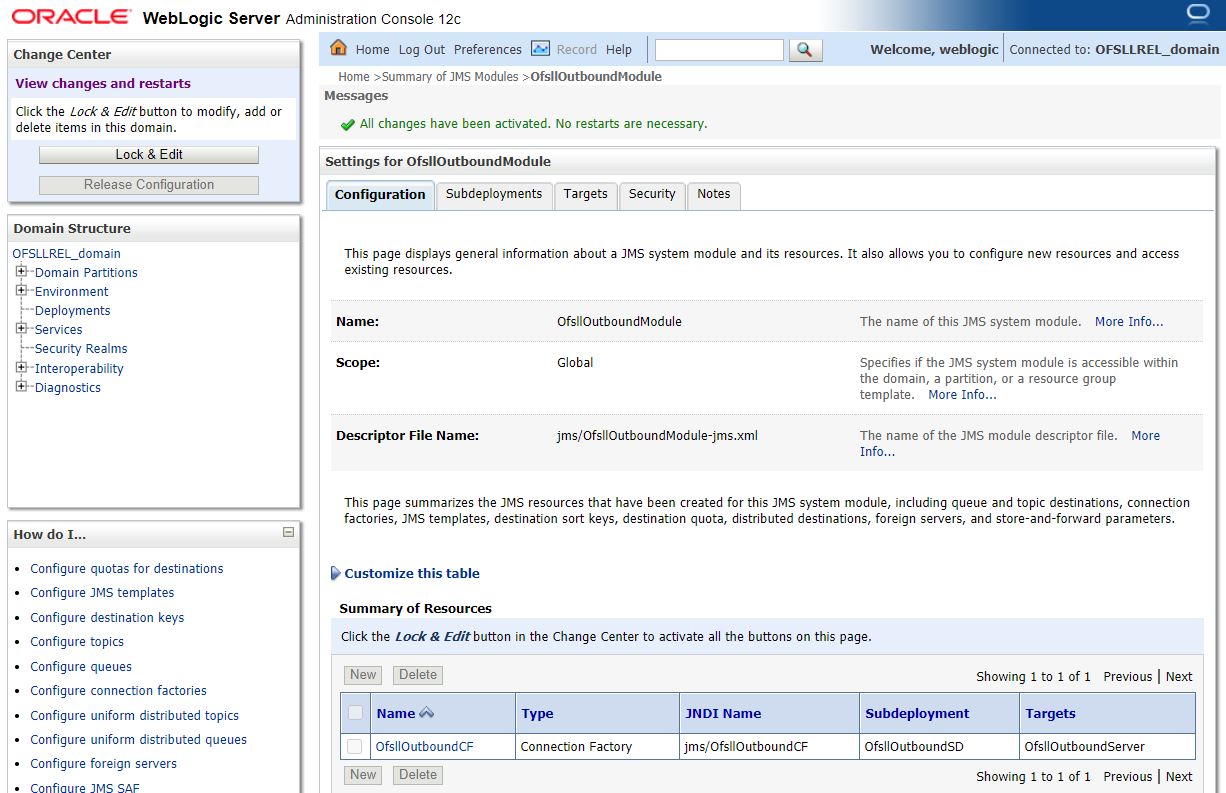Open Configure topics help link

[77, 641]
